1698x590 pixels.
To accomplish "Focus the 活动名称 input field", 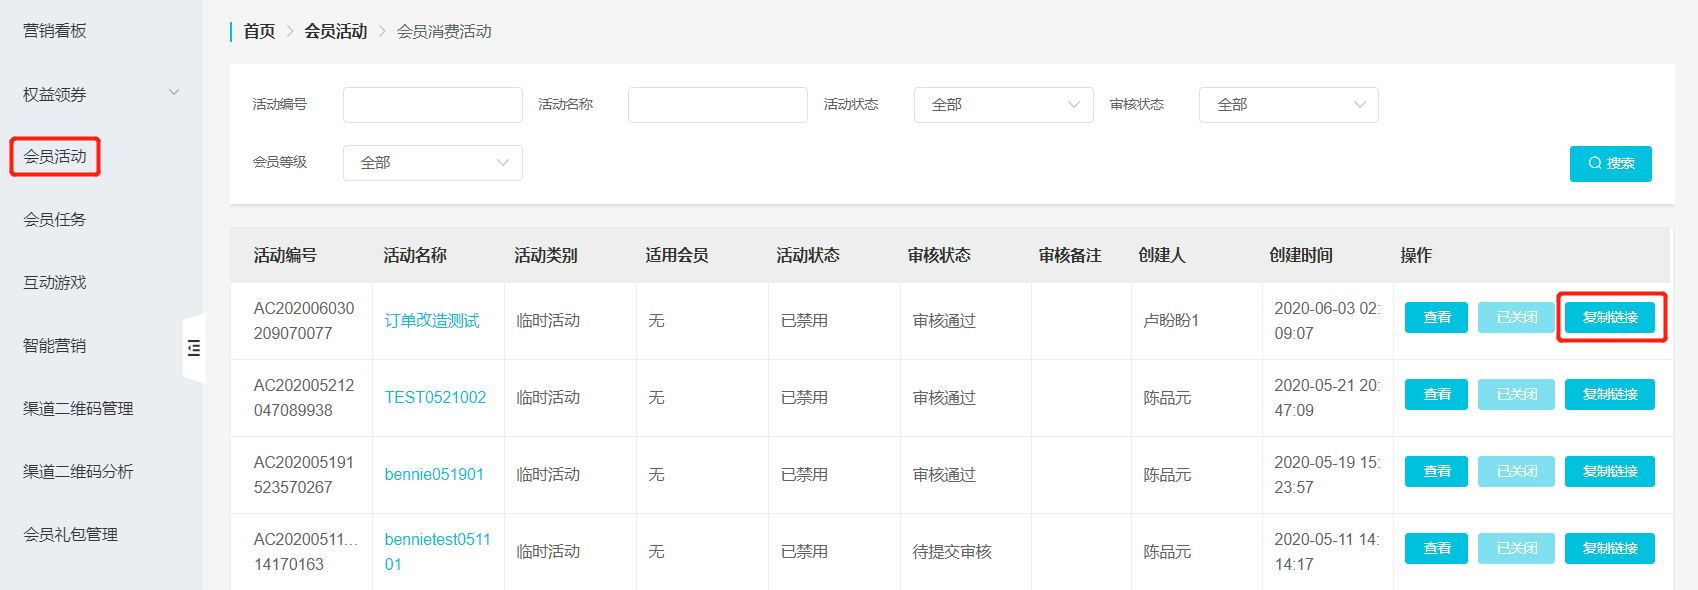I will (x=718, y=105).
